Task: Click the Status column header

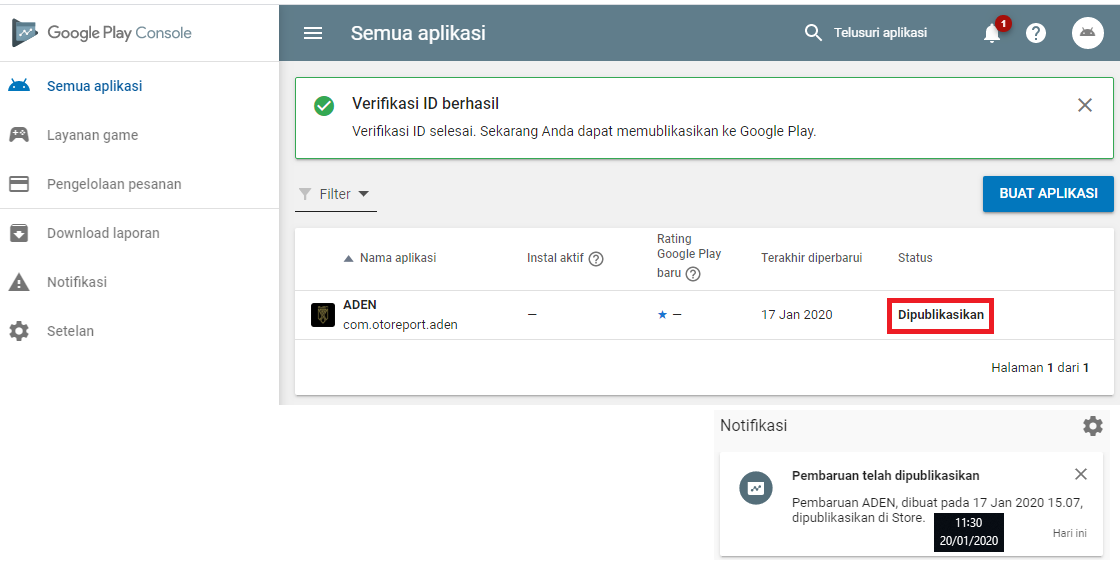Action: coord(915,258)
